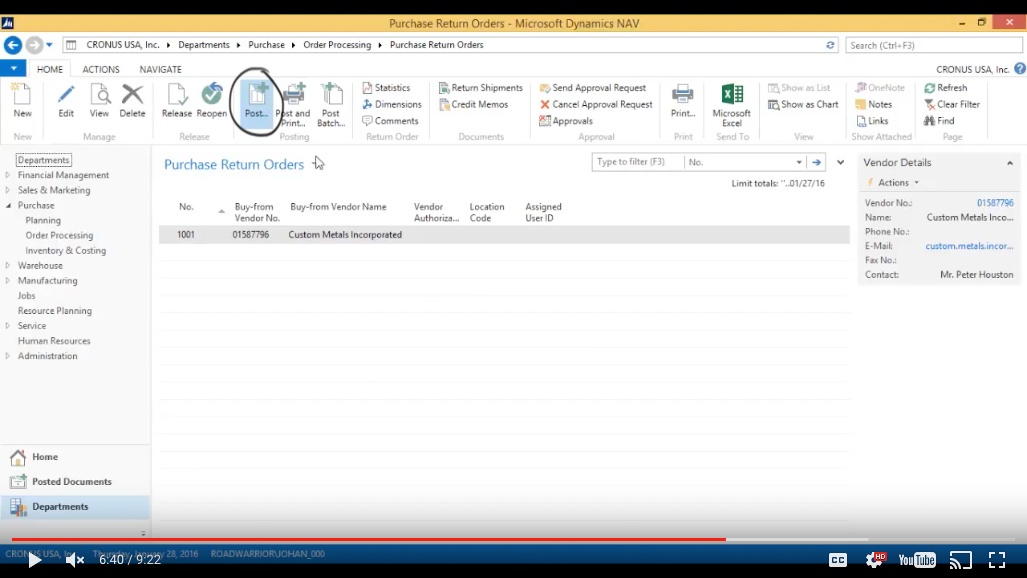Open Posted Documents navigation button
This screenshot has width=1027, height=578.
point(75,482)
